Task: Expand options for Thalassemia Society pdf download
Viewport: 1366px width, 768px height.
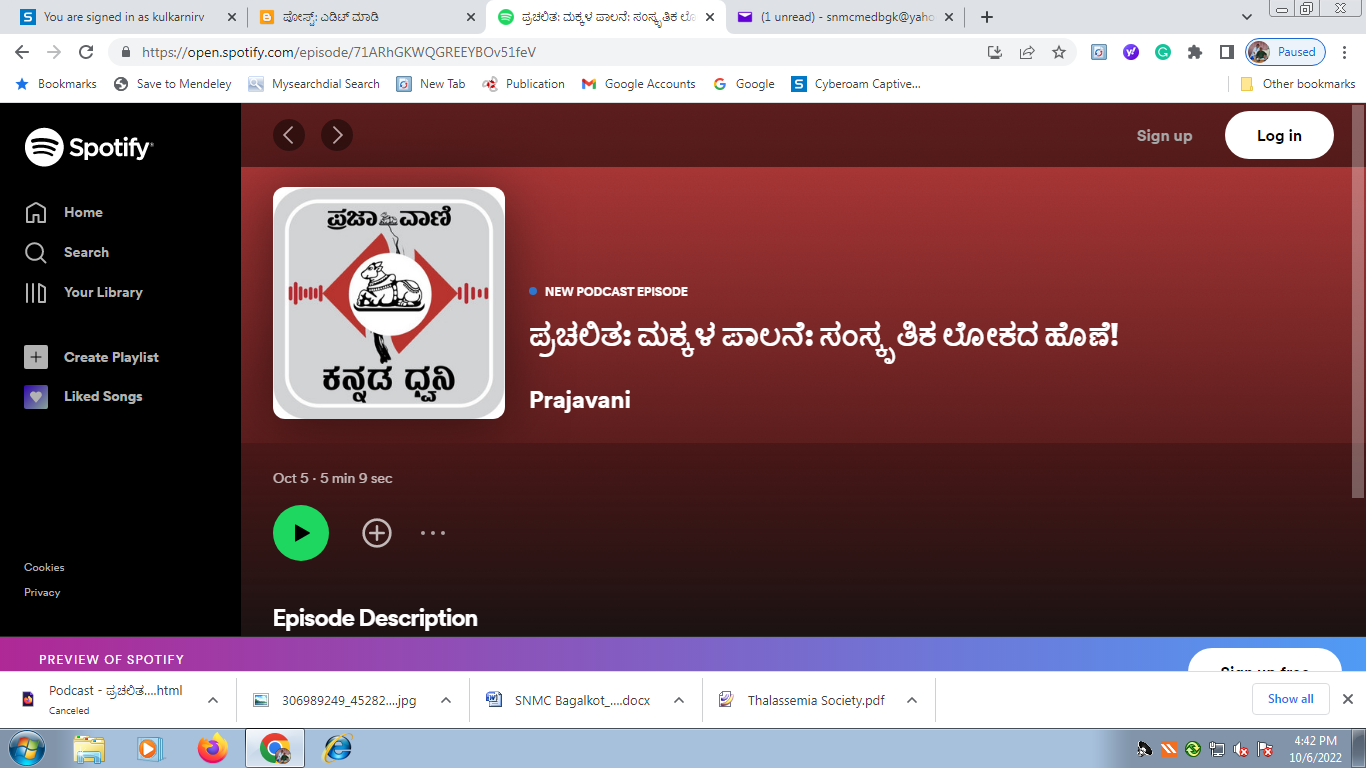Action: [912, 700]
